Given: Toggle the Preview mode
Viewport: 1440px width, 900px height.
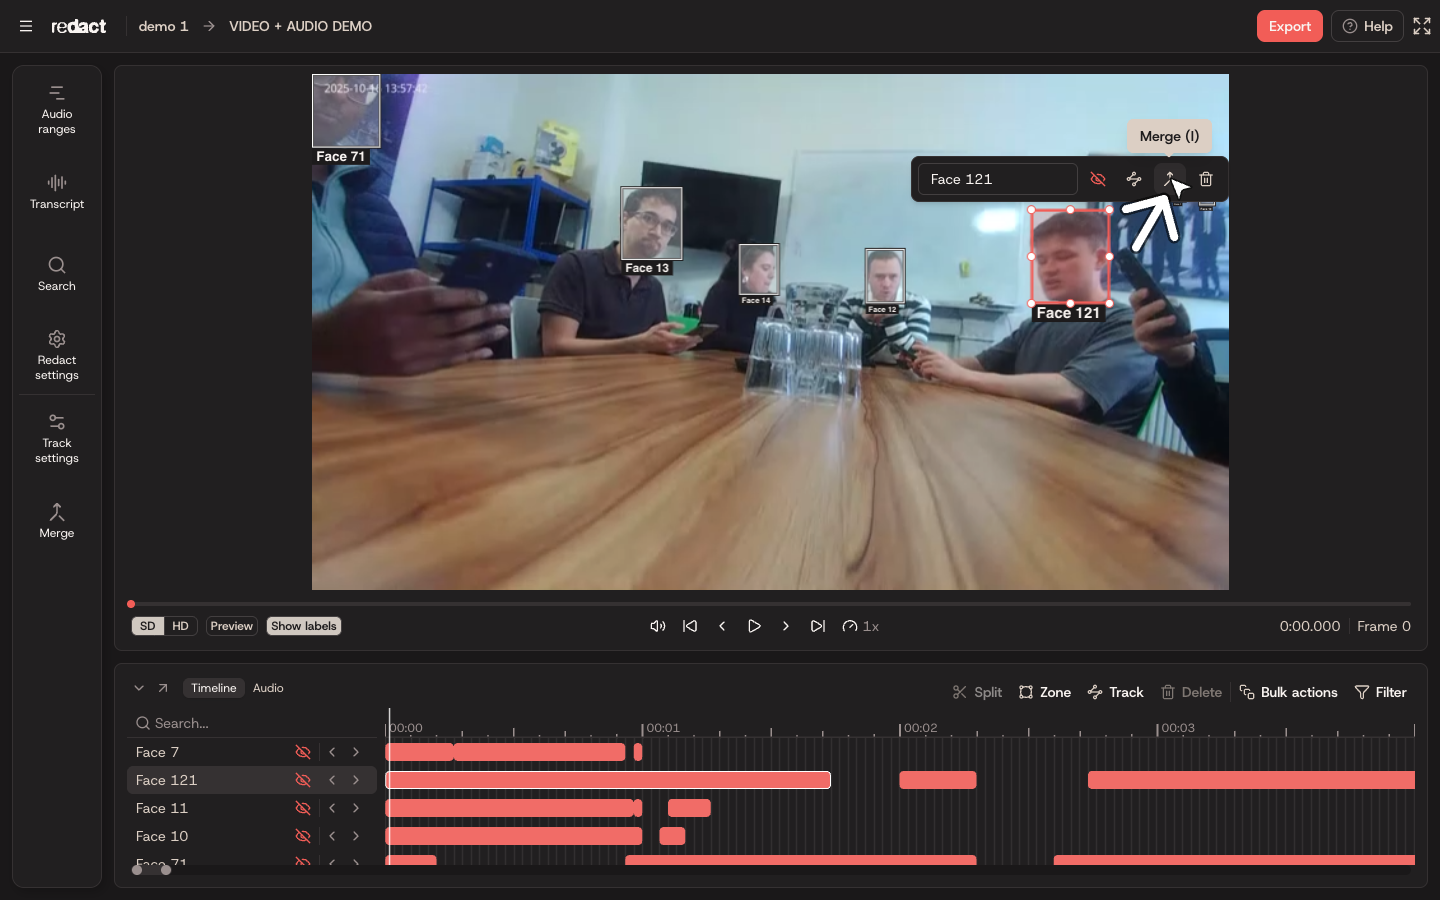Looking at the screenshot, I should [x=232, y=626].
